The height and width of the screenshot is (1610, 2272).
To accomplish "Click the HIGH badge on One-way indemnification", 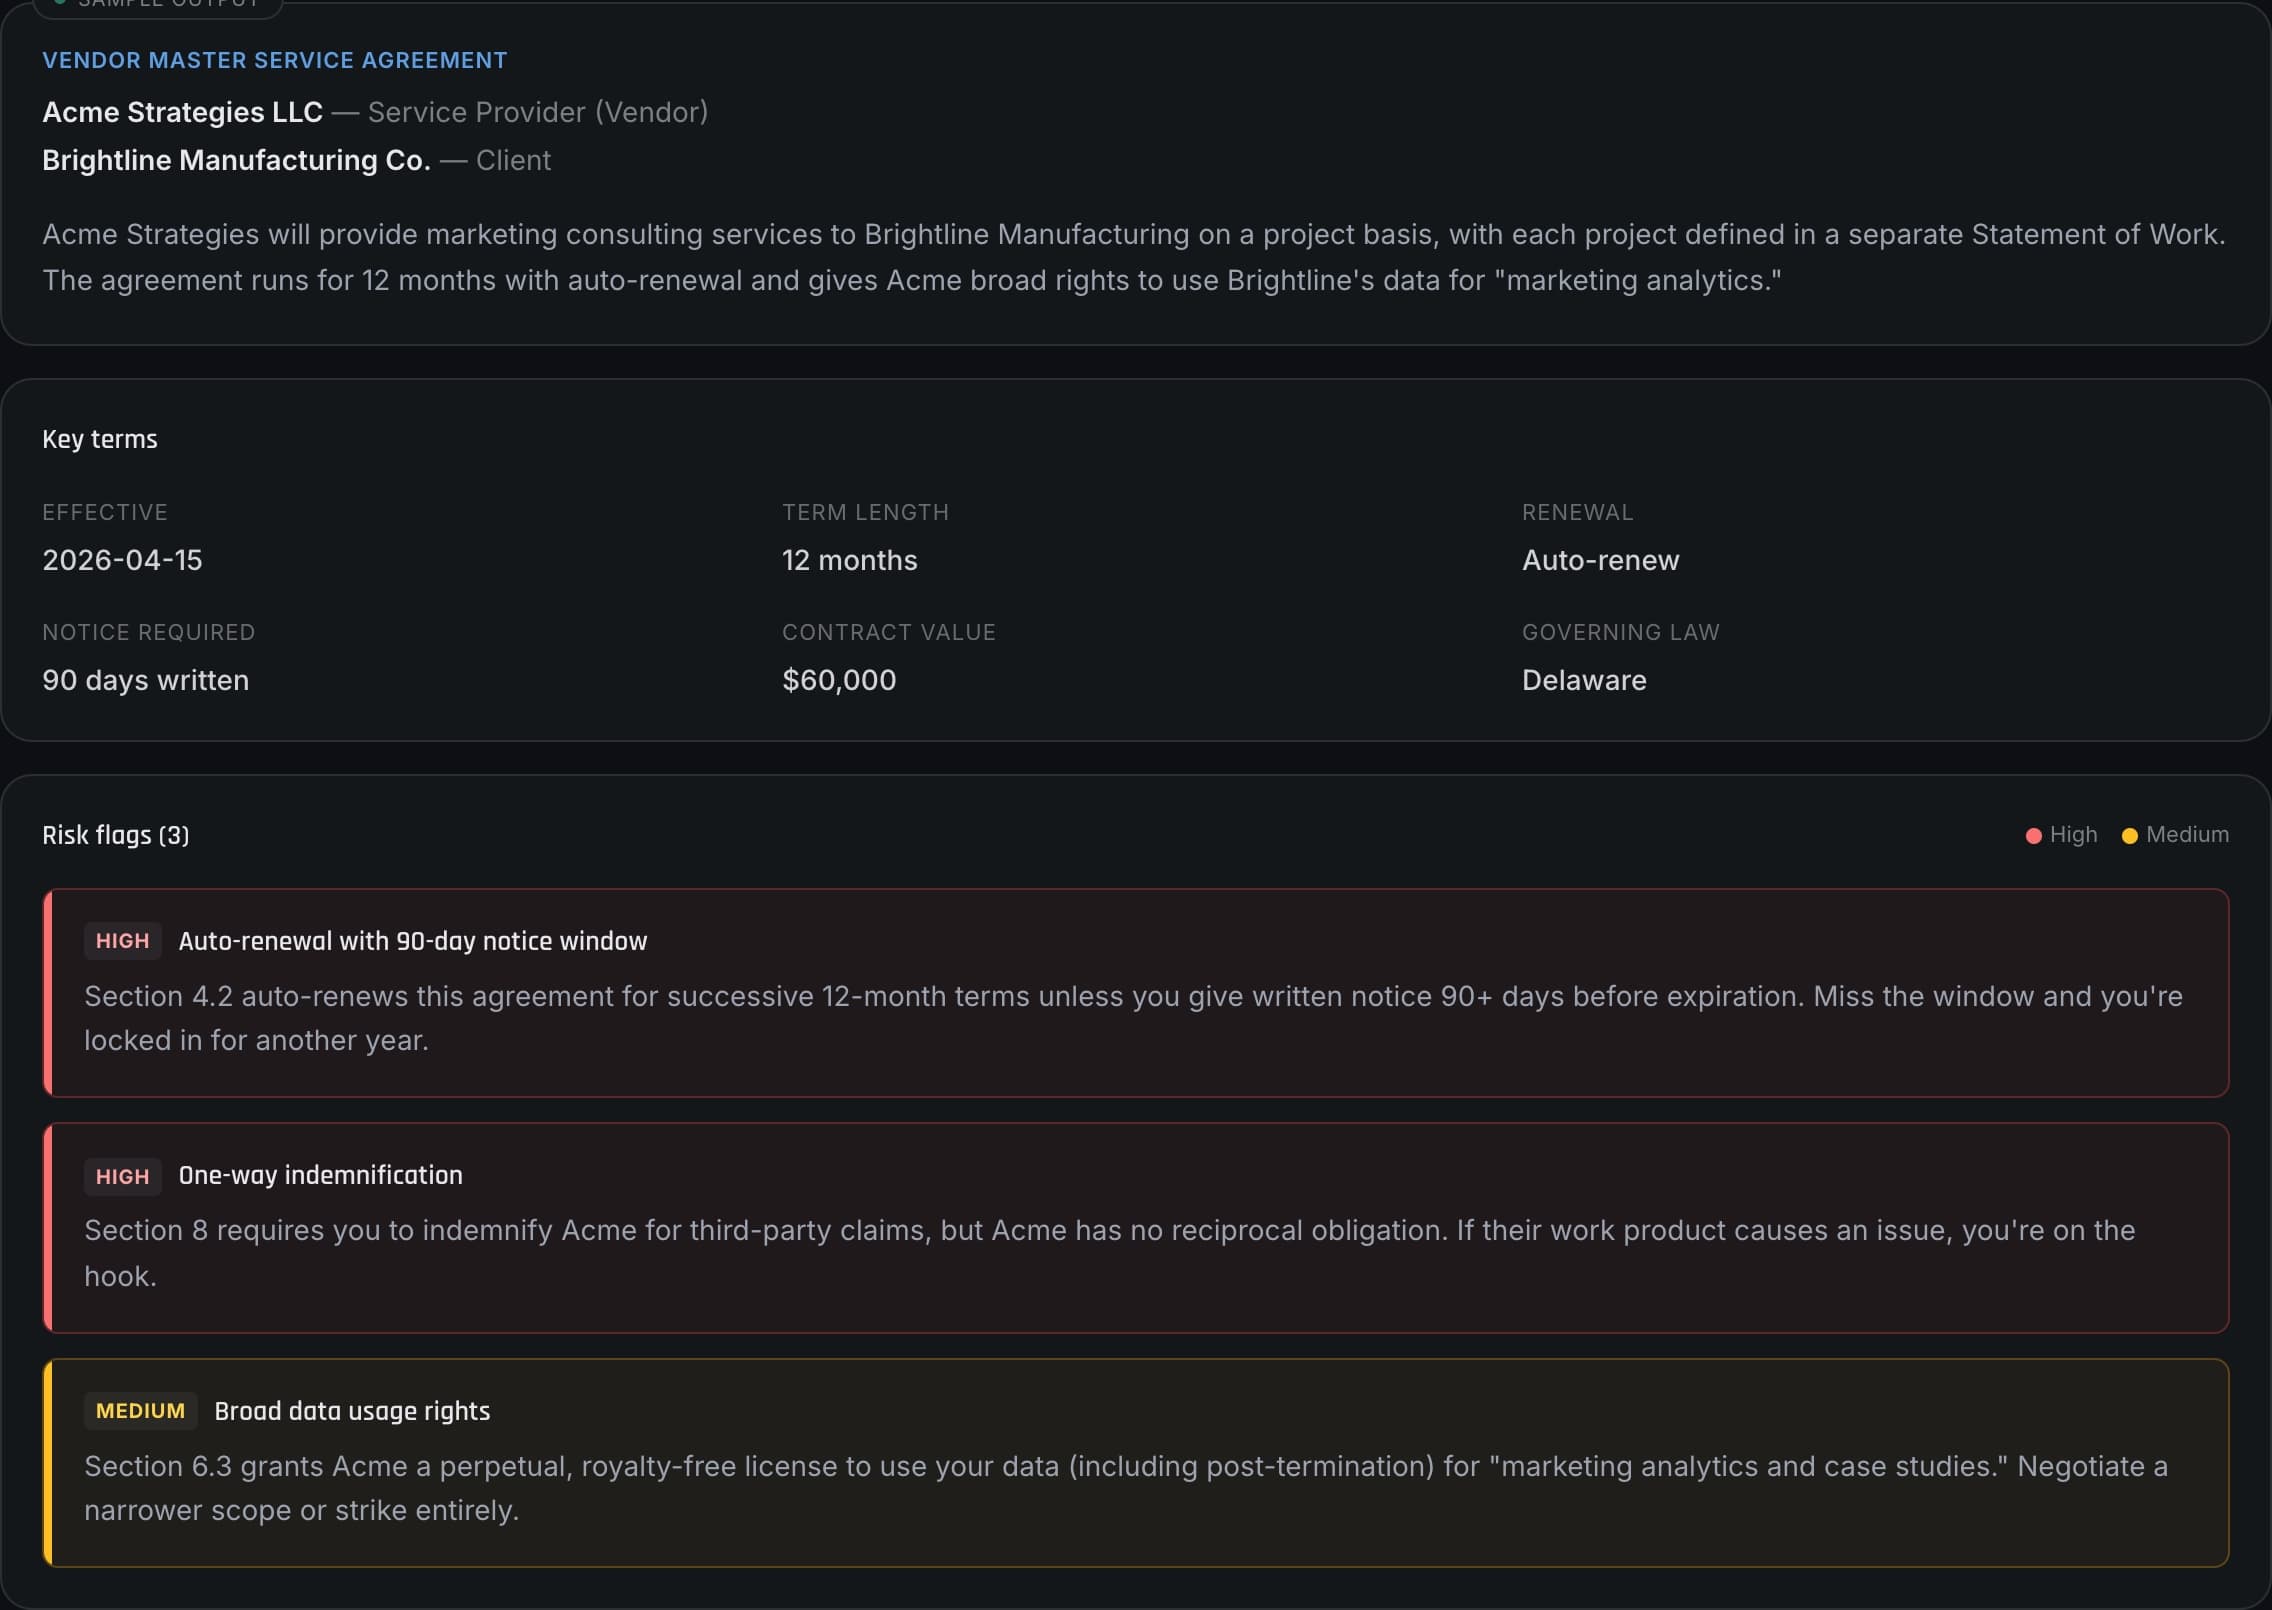I will tap(122, 1177).
